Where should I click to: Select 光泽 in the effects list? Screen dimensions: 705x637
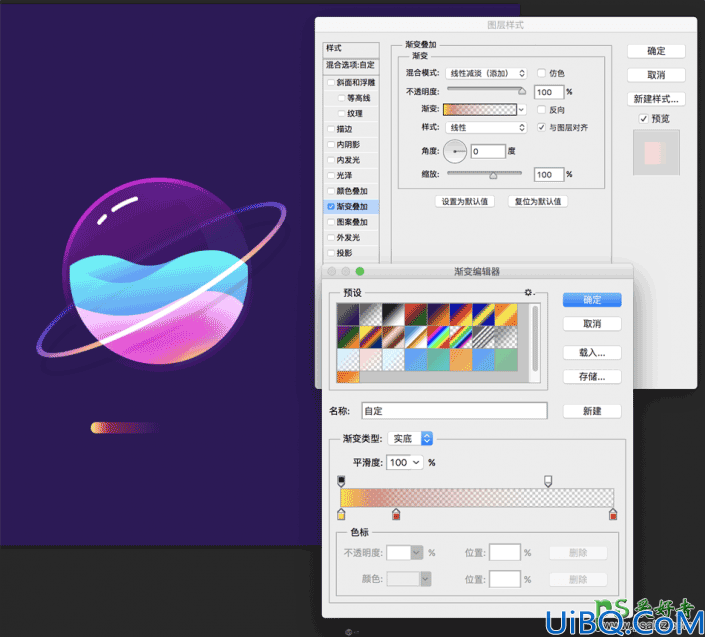click(344, 175)
